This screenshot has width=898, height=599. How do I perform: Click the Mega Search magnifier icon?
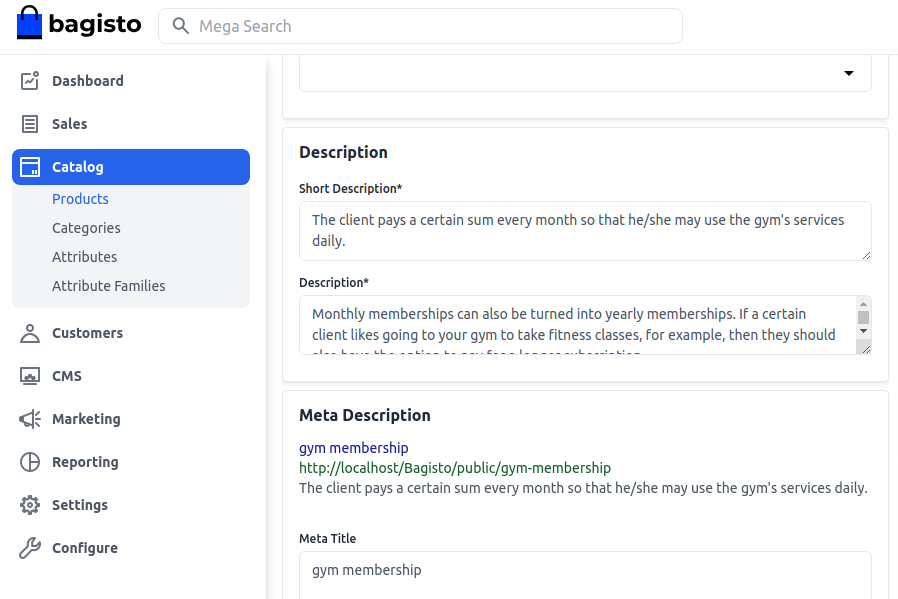181,26
